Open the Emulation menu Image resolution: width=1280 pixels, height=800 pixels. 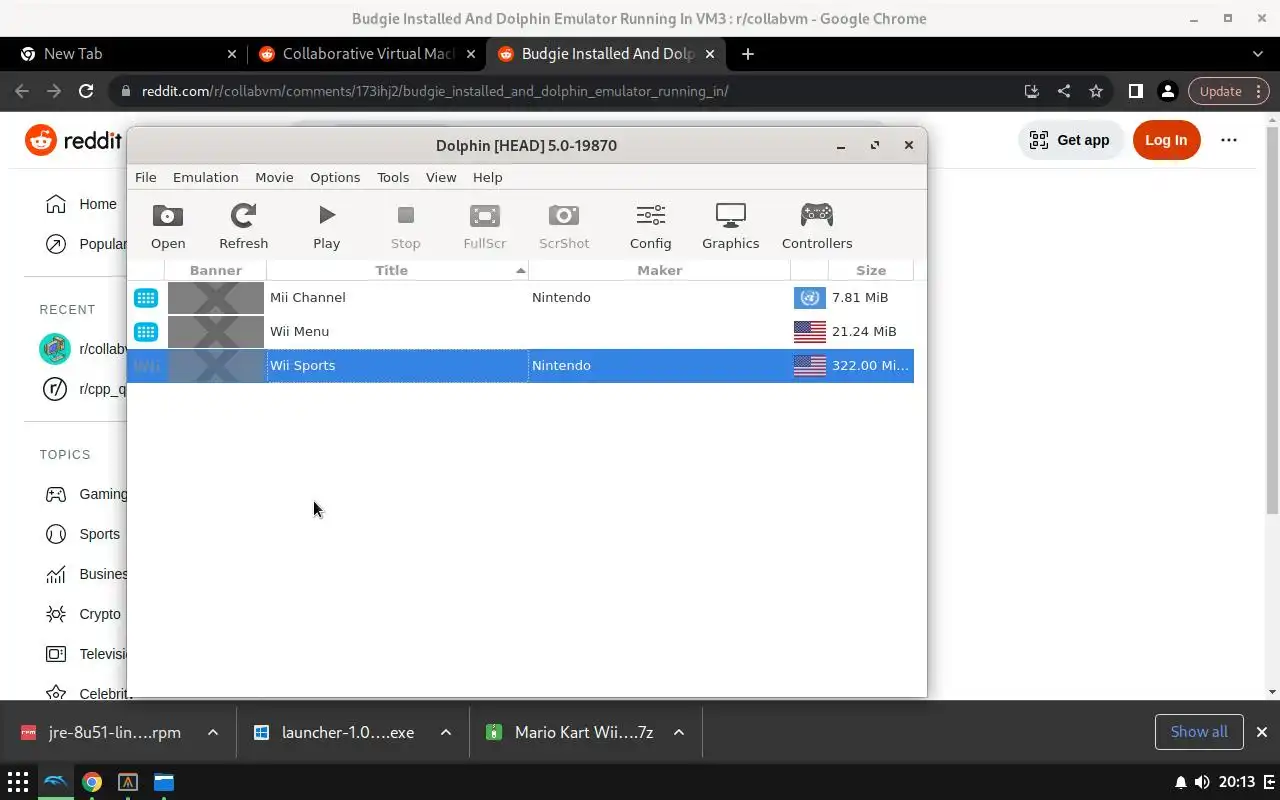point(205,177)
